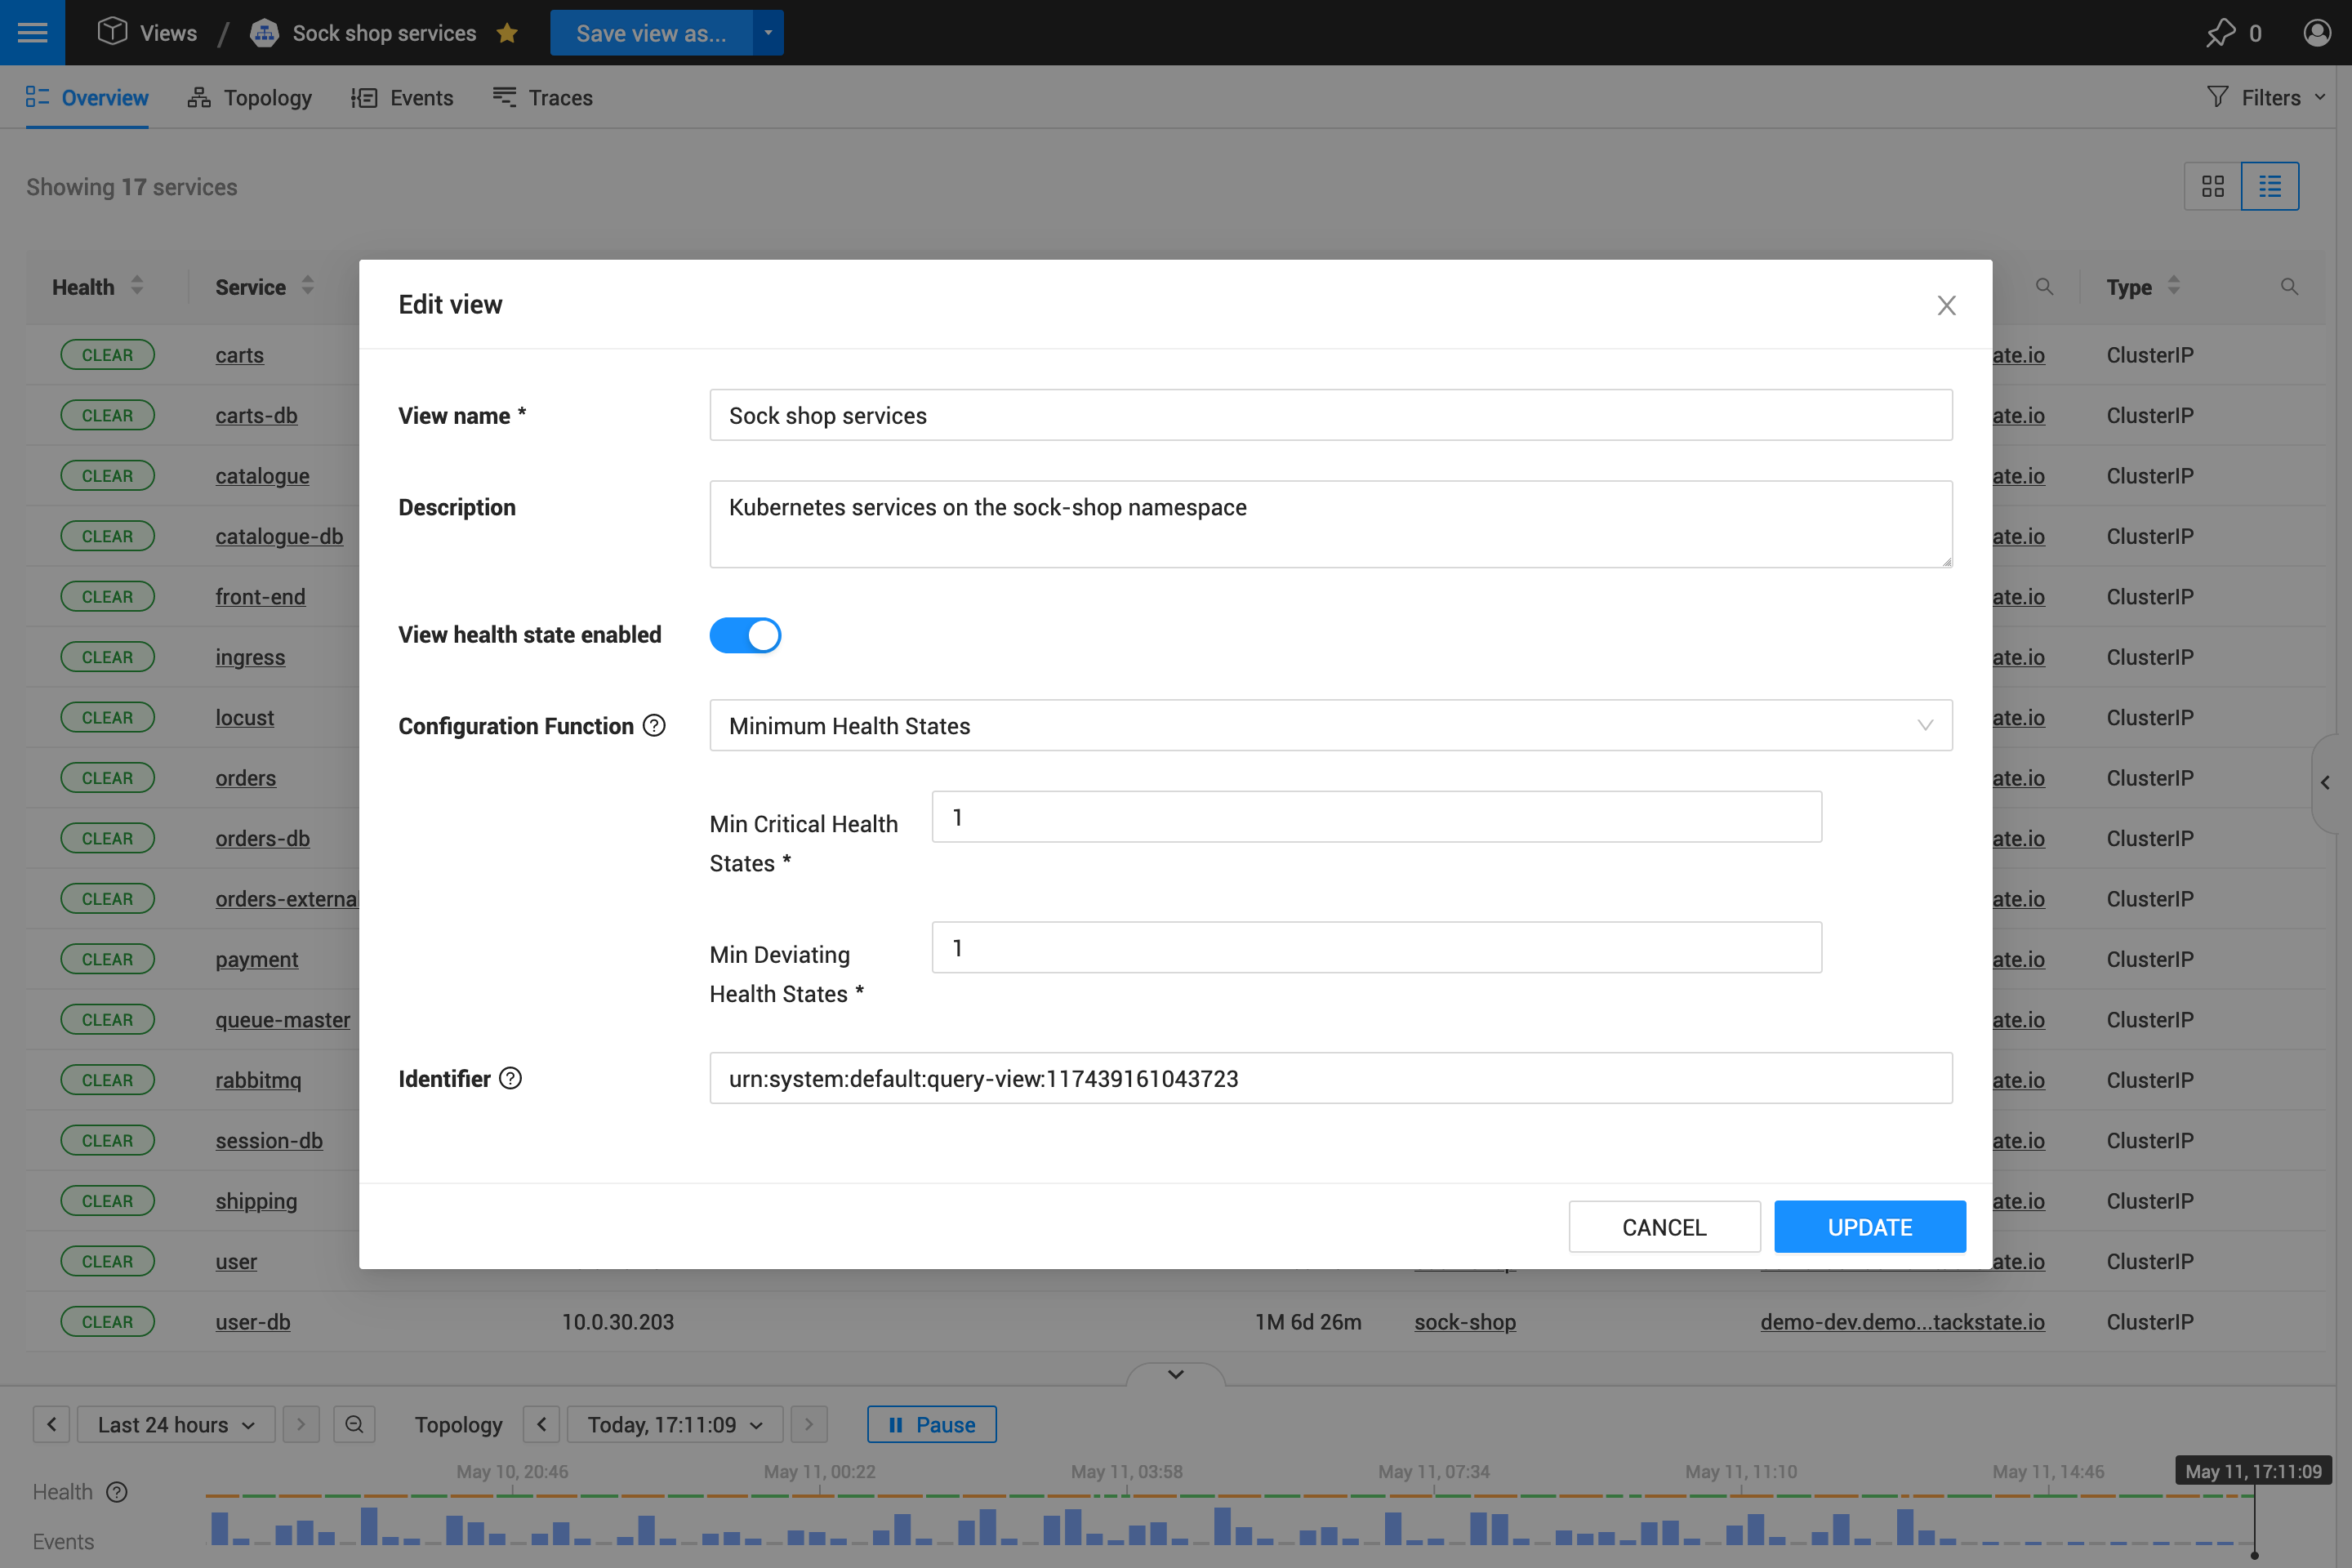
Task: Switch services to grid view
Action: (x=2213, y=186)
